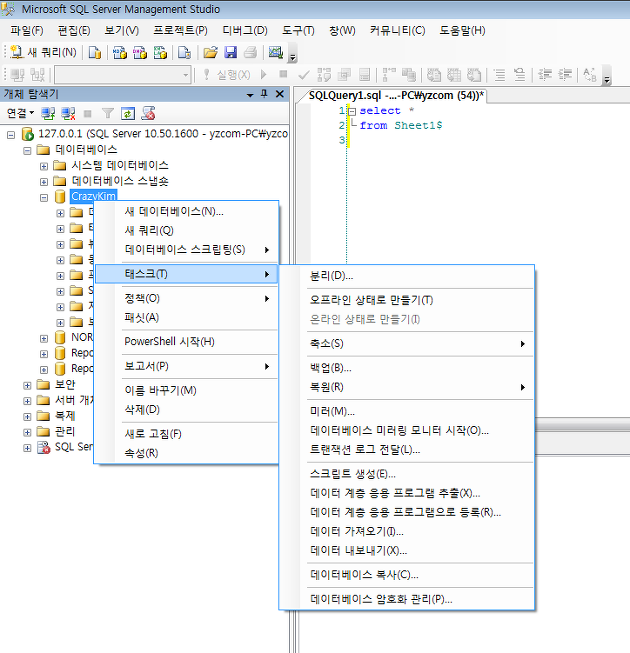Screen dimensions: 630x653
Task: Expand the 복제 folder
Action: pos(27,417)
